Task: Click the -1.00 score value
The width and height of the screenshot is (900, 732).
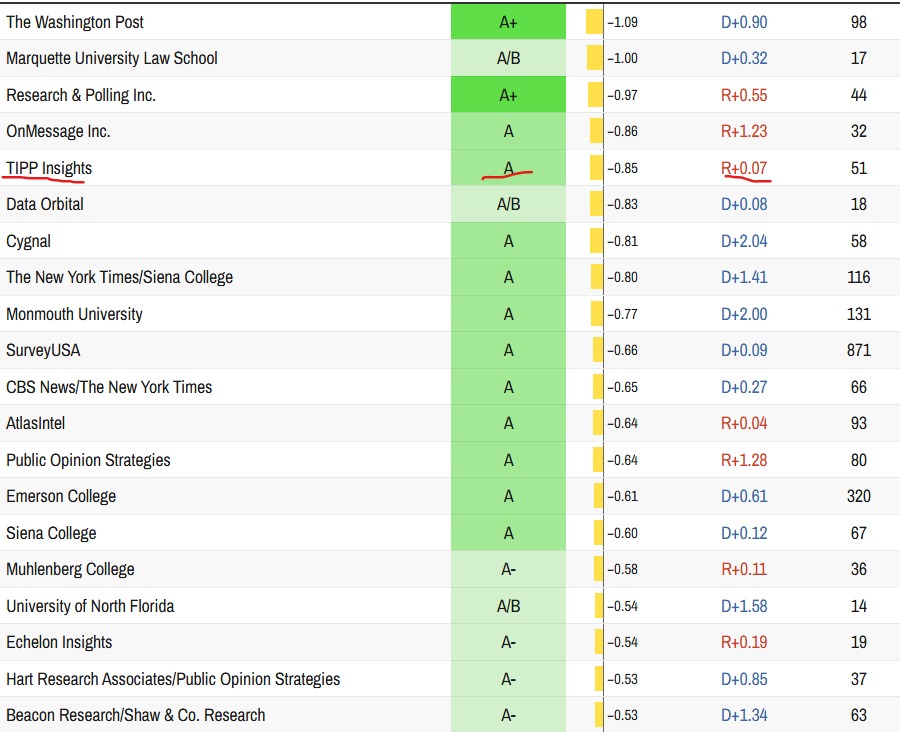Action: click(622, 58)
